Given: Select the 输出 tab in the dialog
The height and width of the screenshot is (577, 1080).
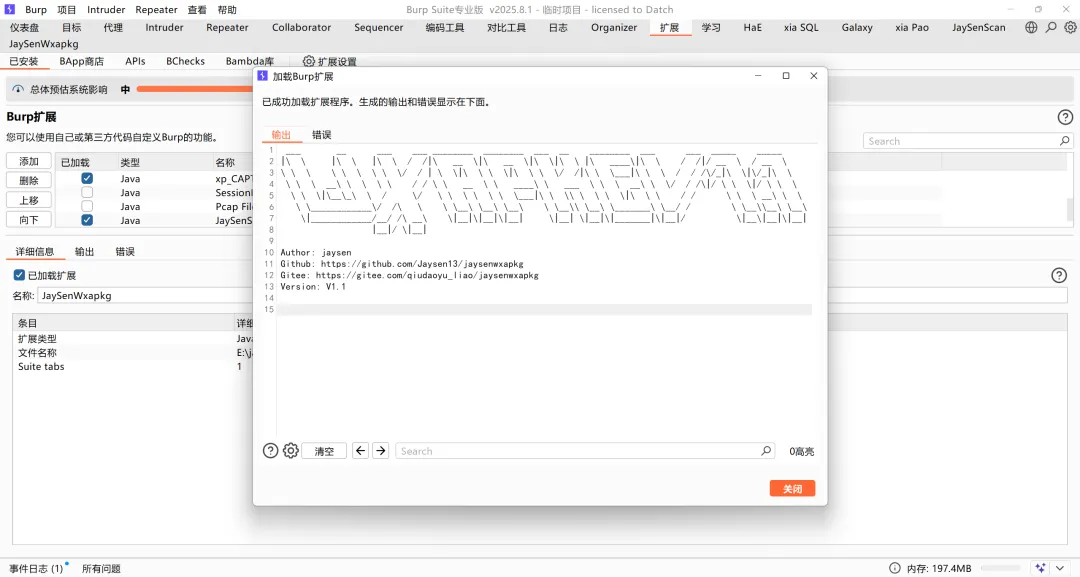Looking at the screenshot, I should (281, 134).
